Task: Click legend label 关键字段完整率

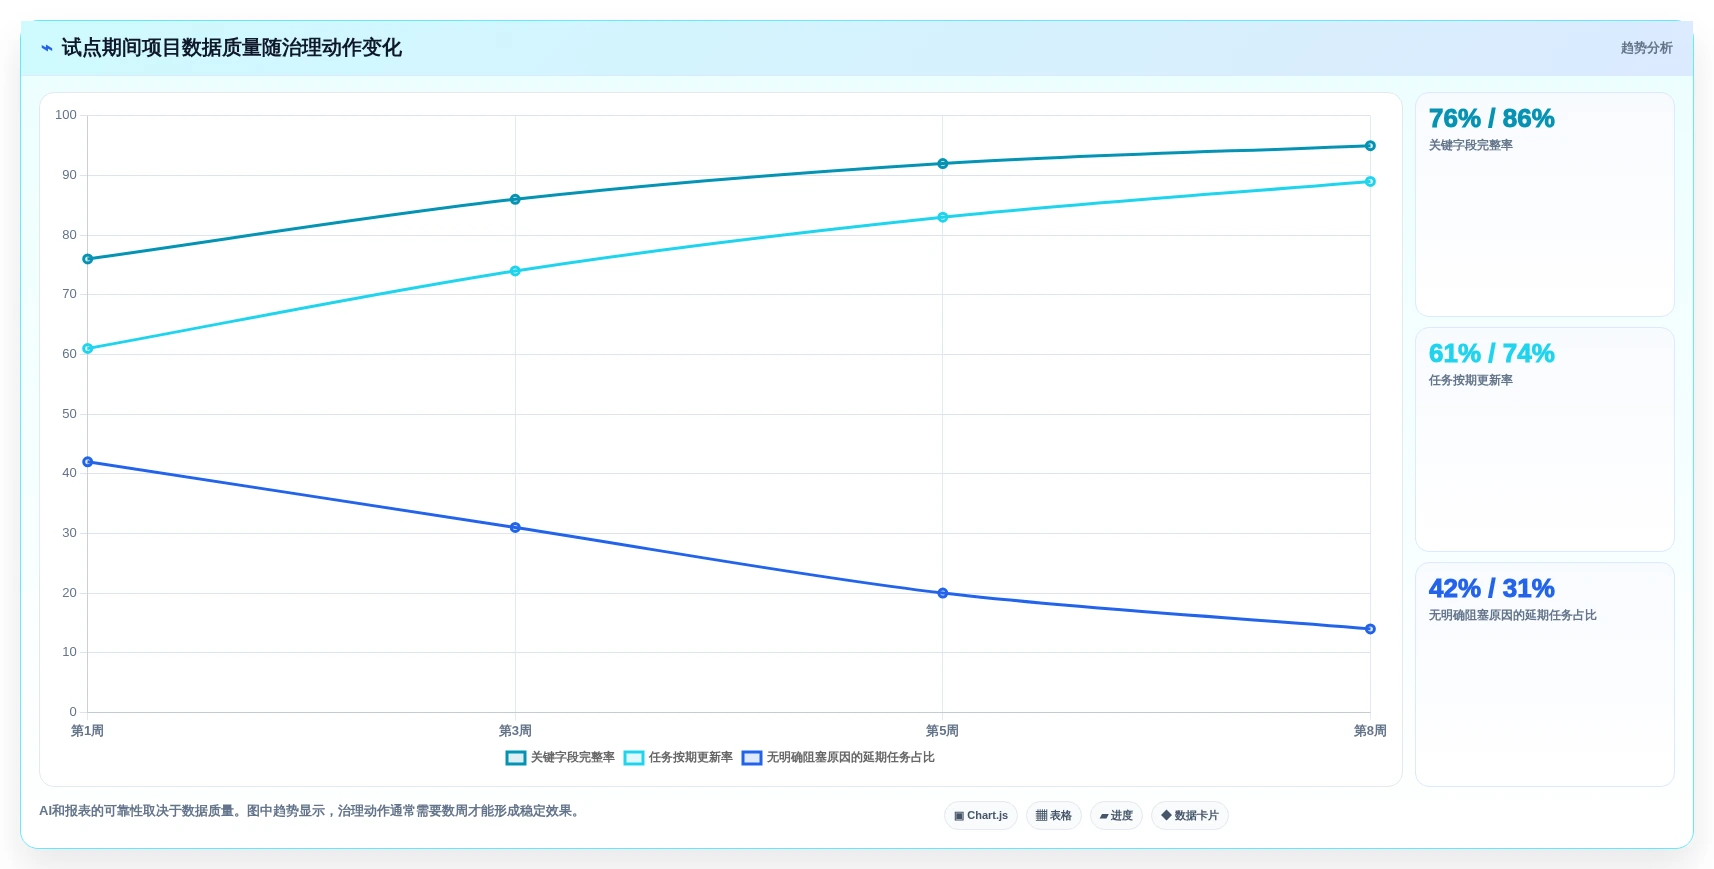Action: pyautogui.click(x=573, y=758)
